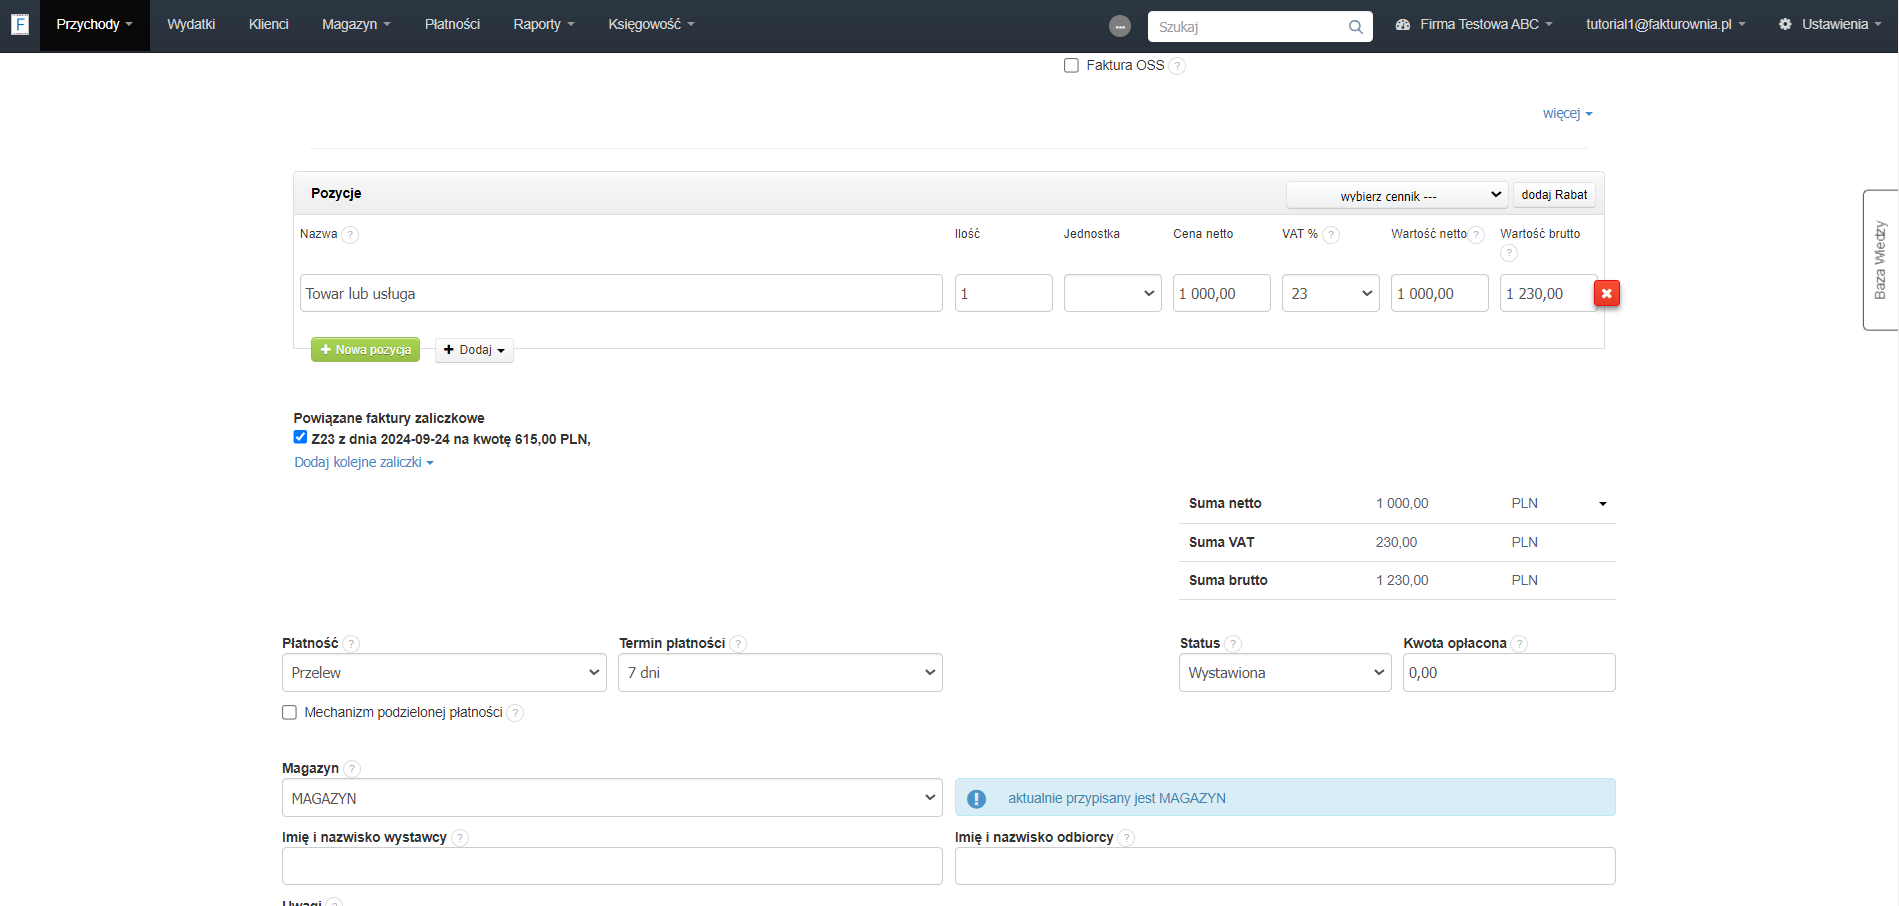Open help icon beside Płatność label
The image size is (1899, 906).
point(351,644)
